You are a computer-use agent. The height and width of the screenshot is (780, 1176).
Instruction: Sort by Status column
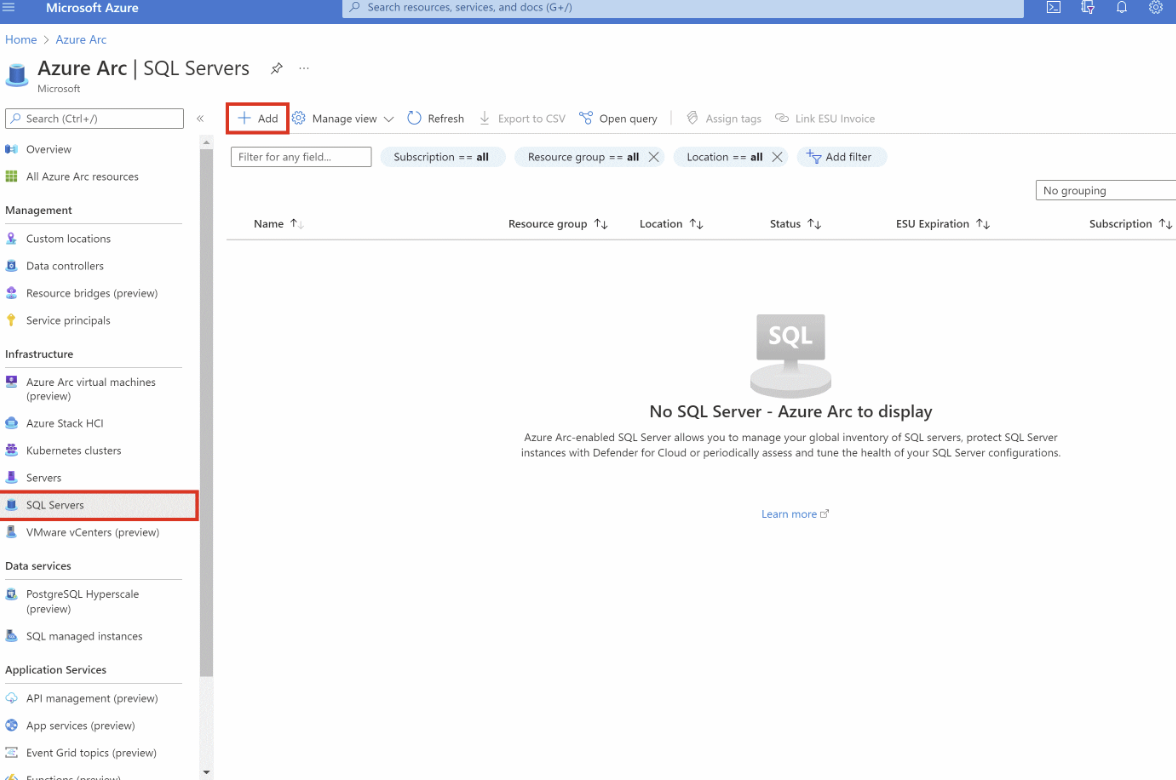pyautogui.click(x=796, y=224)
